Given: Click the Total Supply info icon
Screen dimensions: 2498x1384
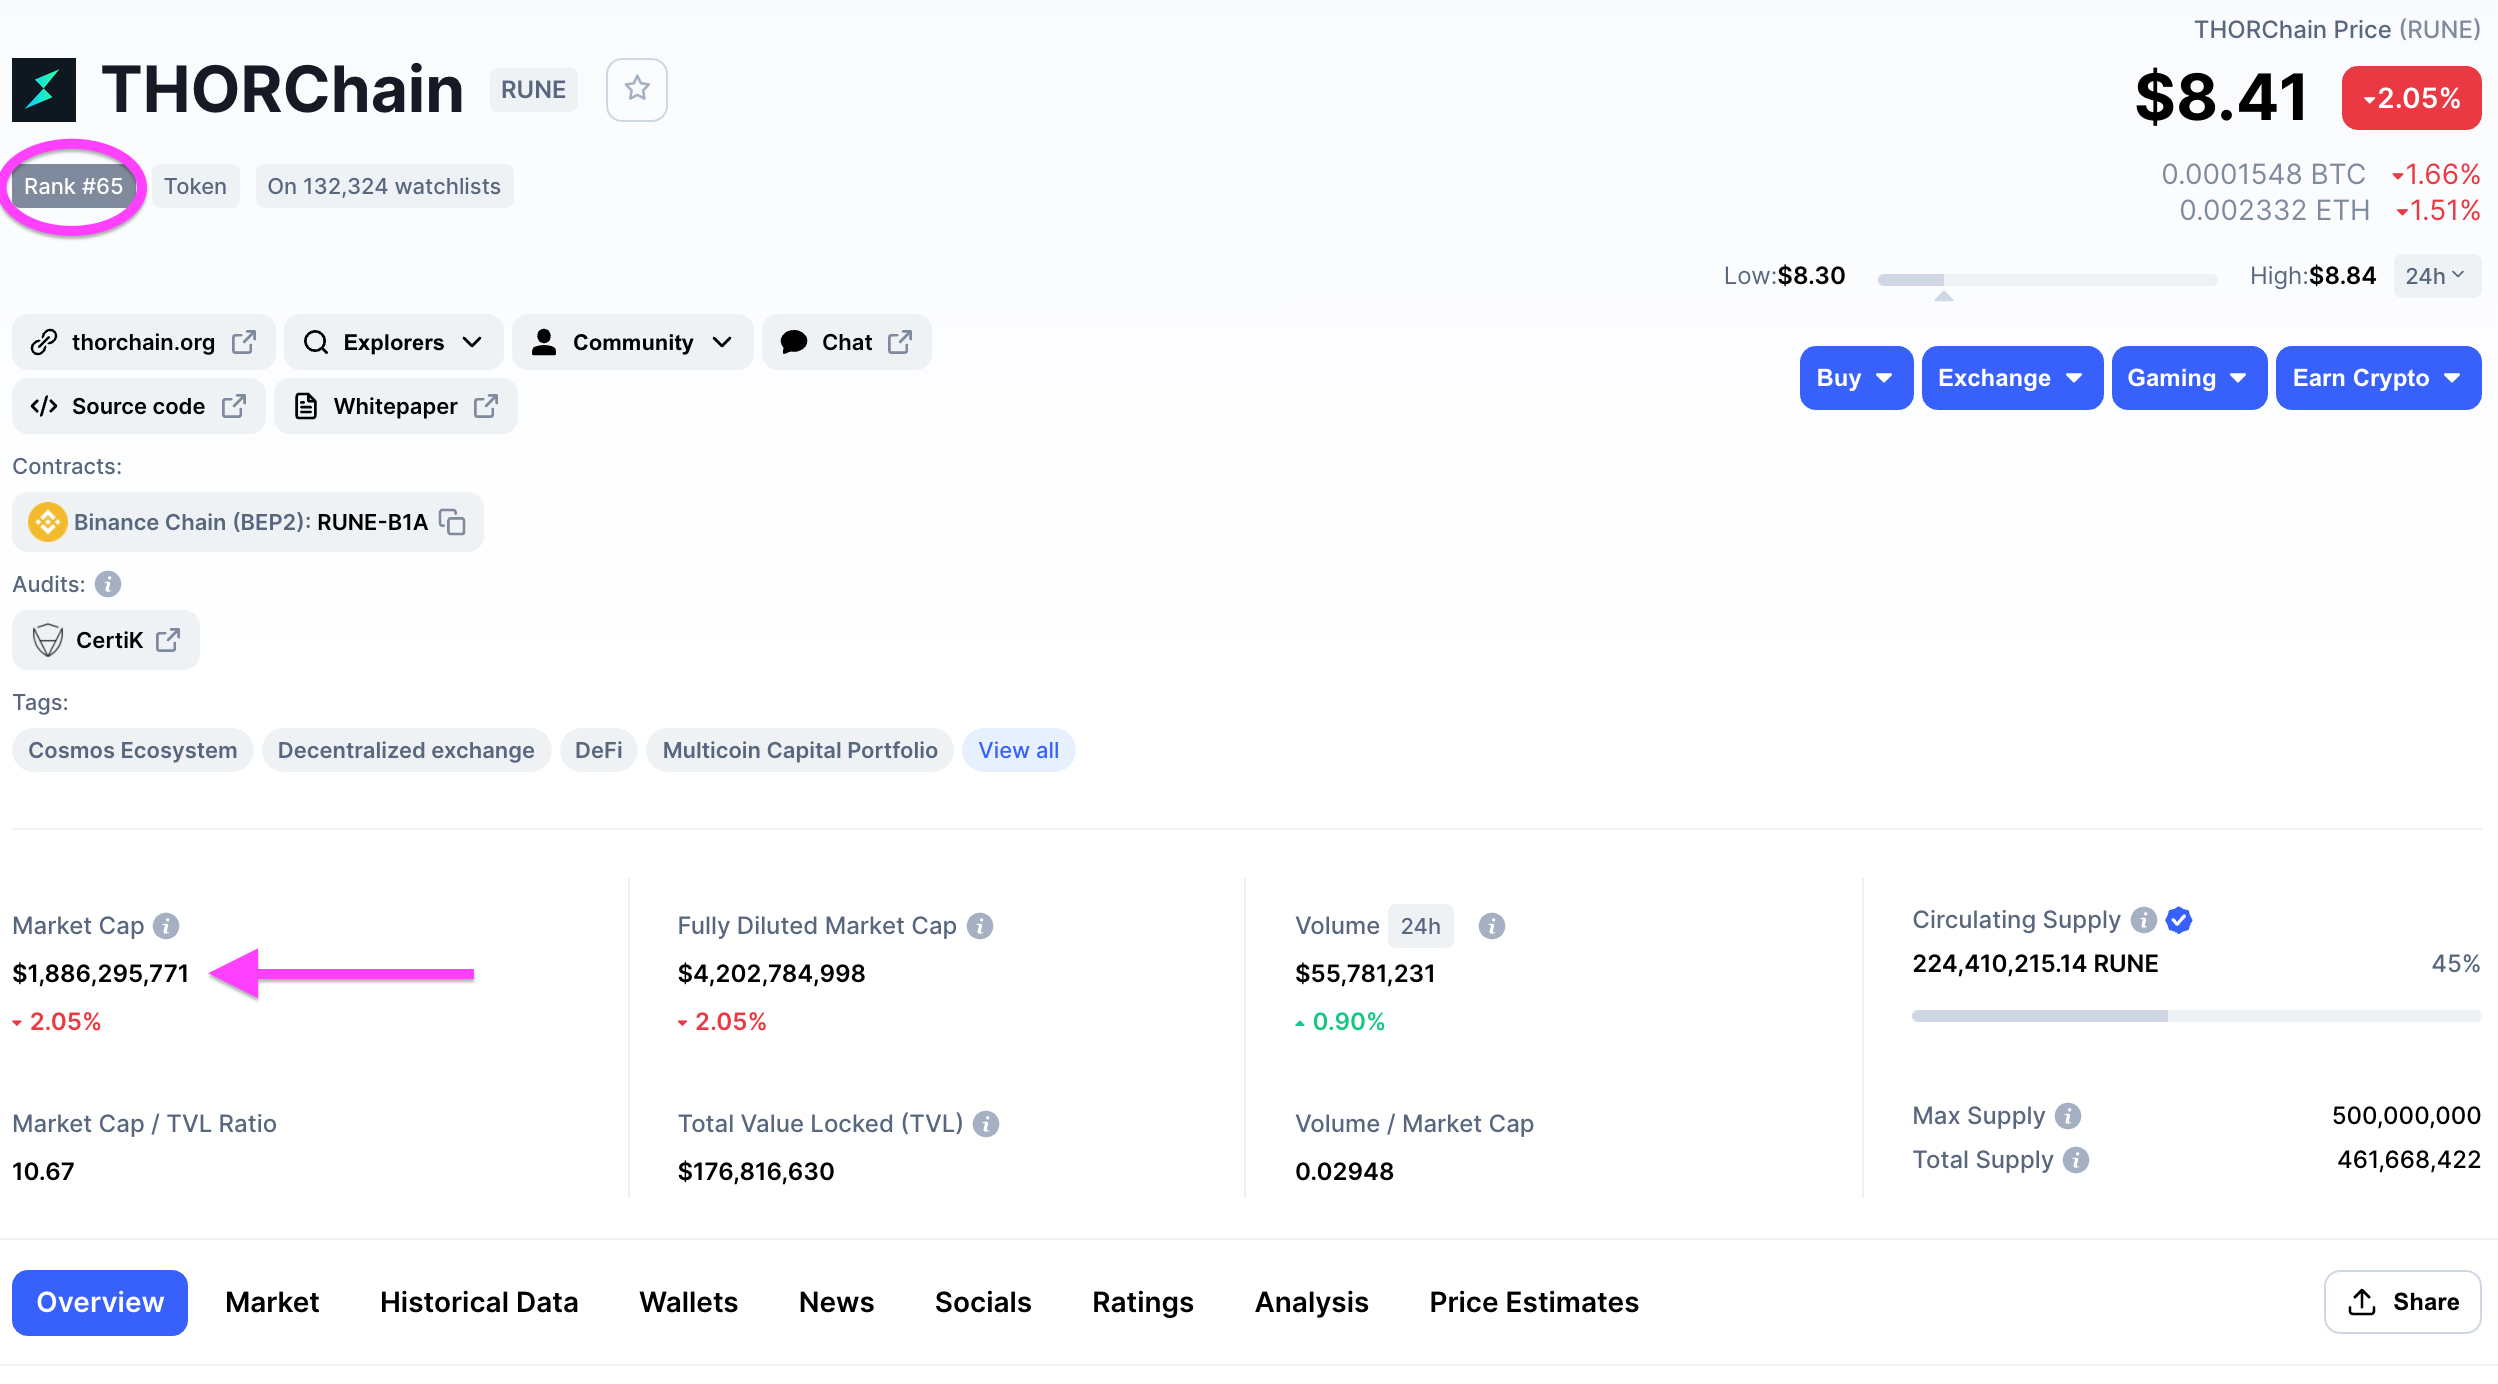Looking at the screenshot, I should coord(2076,1160).
